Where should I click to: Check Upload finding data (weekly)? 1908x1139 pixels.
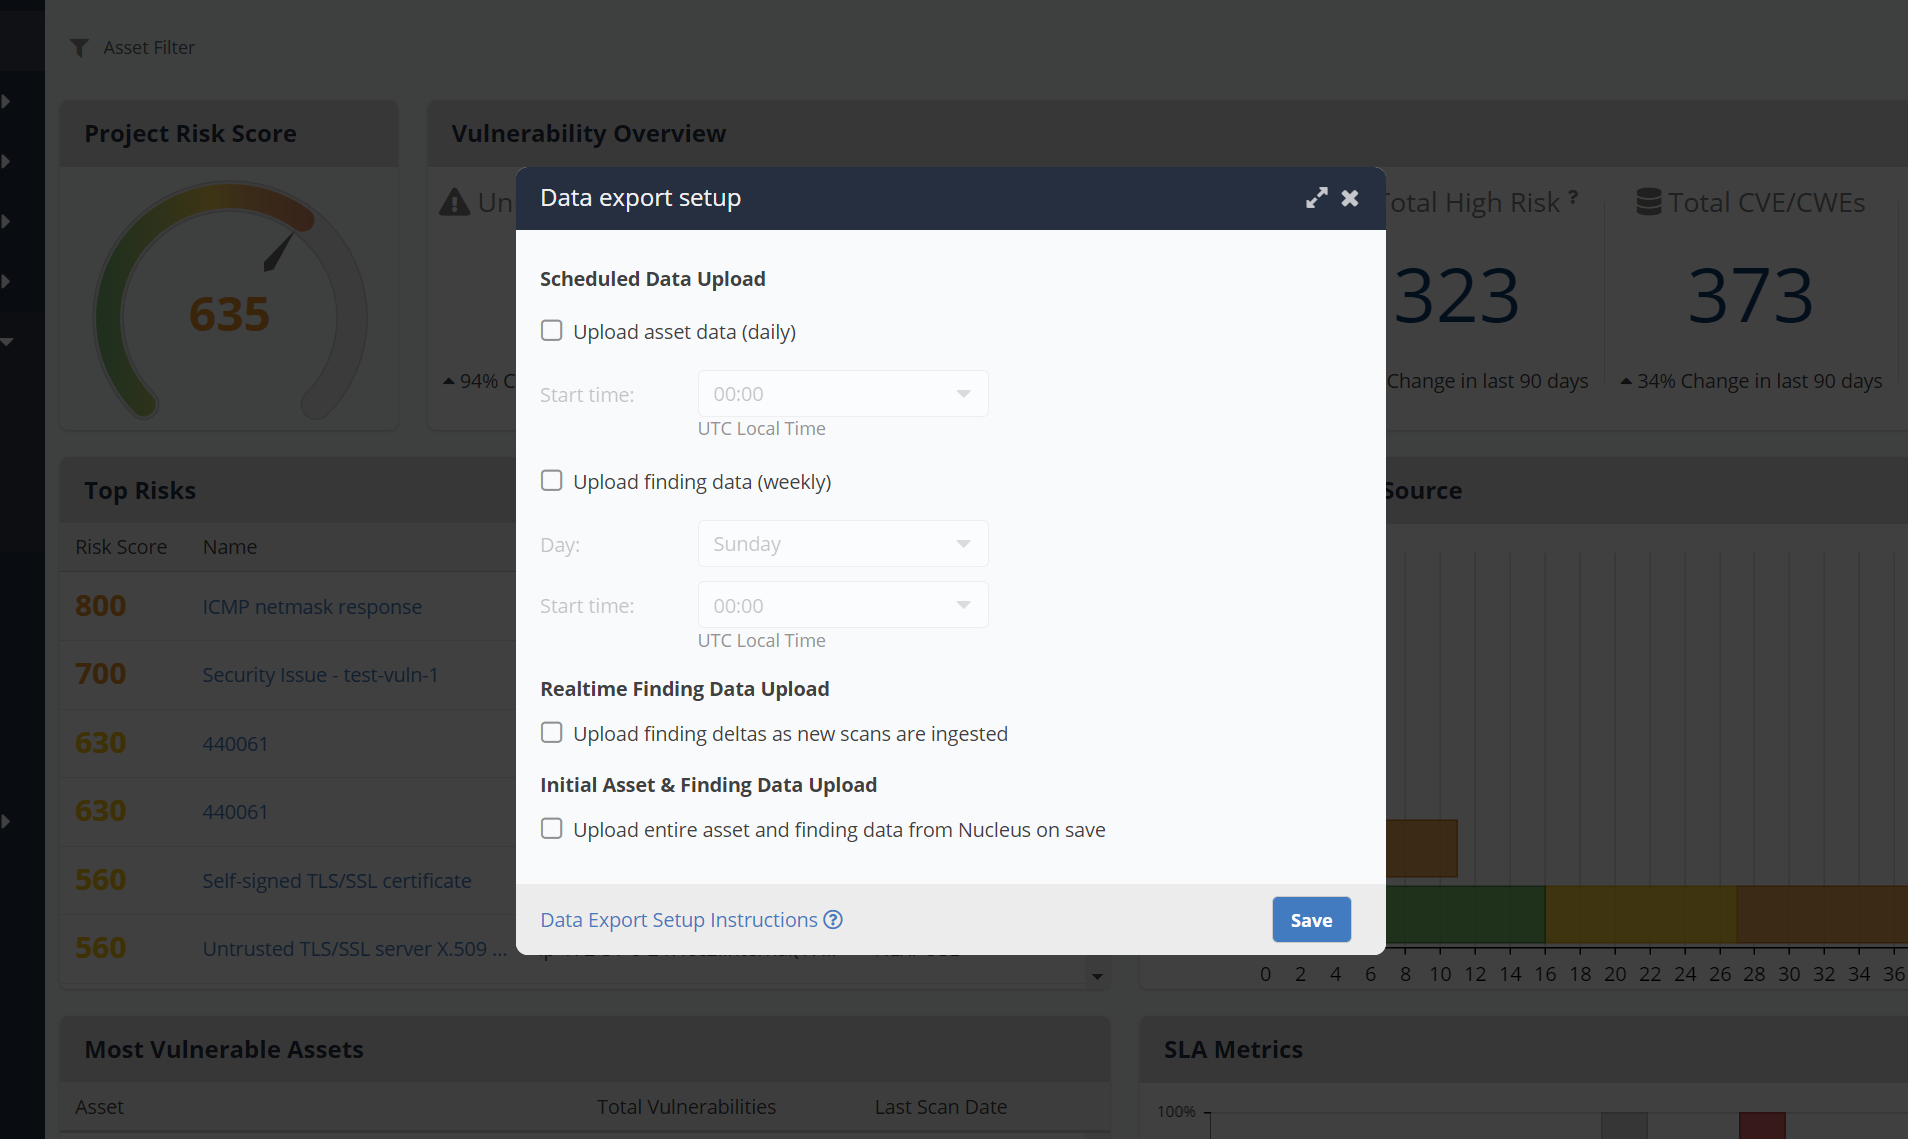pos(552,480)
